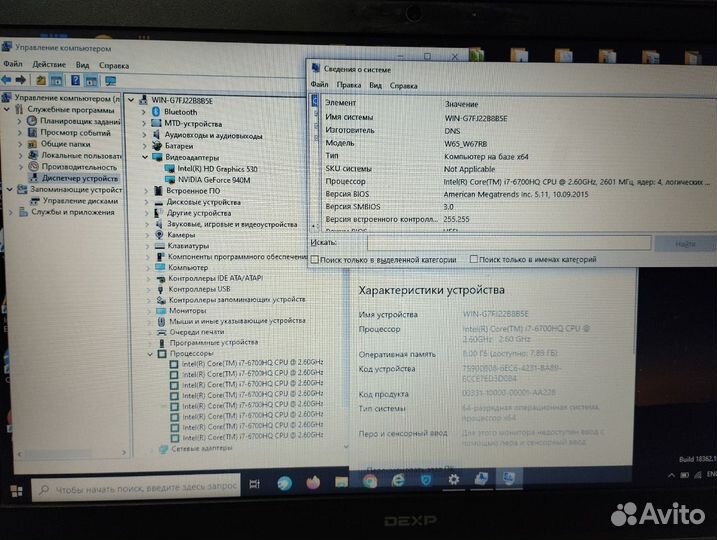The width and height of the screenshot is (717, 540).
Task: Open the shield security app on taskbar
Action: (x=426, y=480)
